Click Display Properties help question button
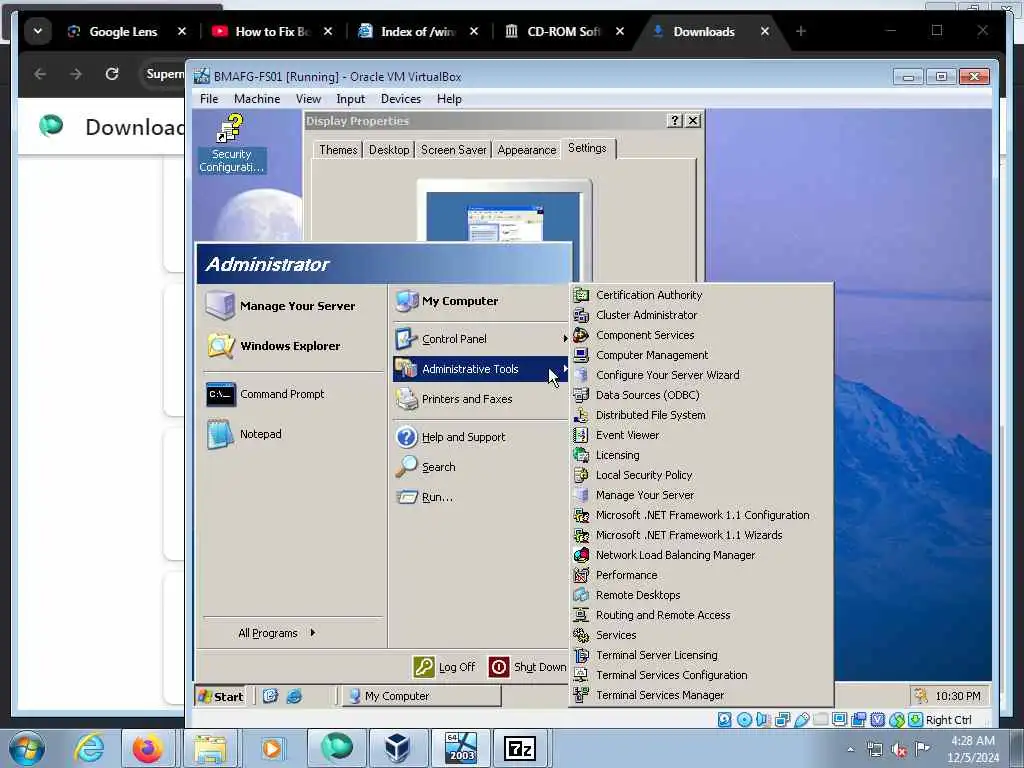This screenshot has width=1024, height=768. pyautogui.click(x=675, y=121)
